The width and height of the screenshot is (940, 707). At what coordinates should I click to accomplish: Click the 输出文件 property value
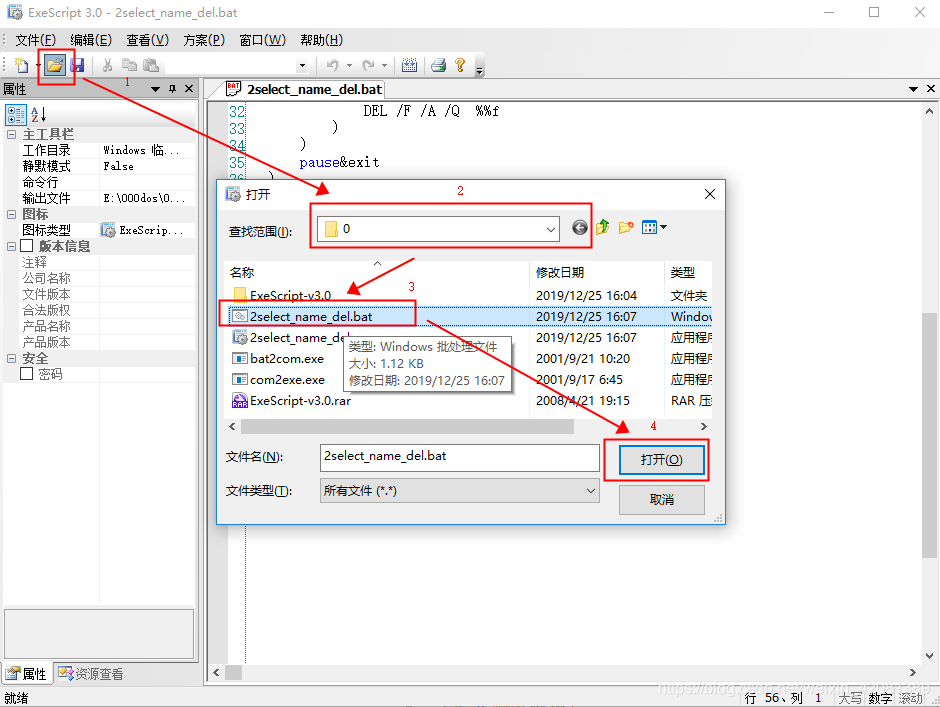click(147, 198)
